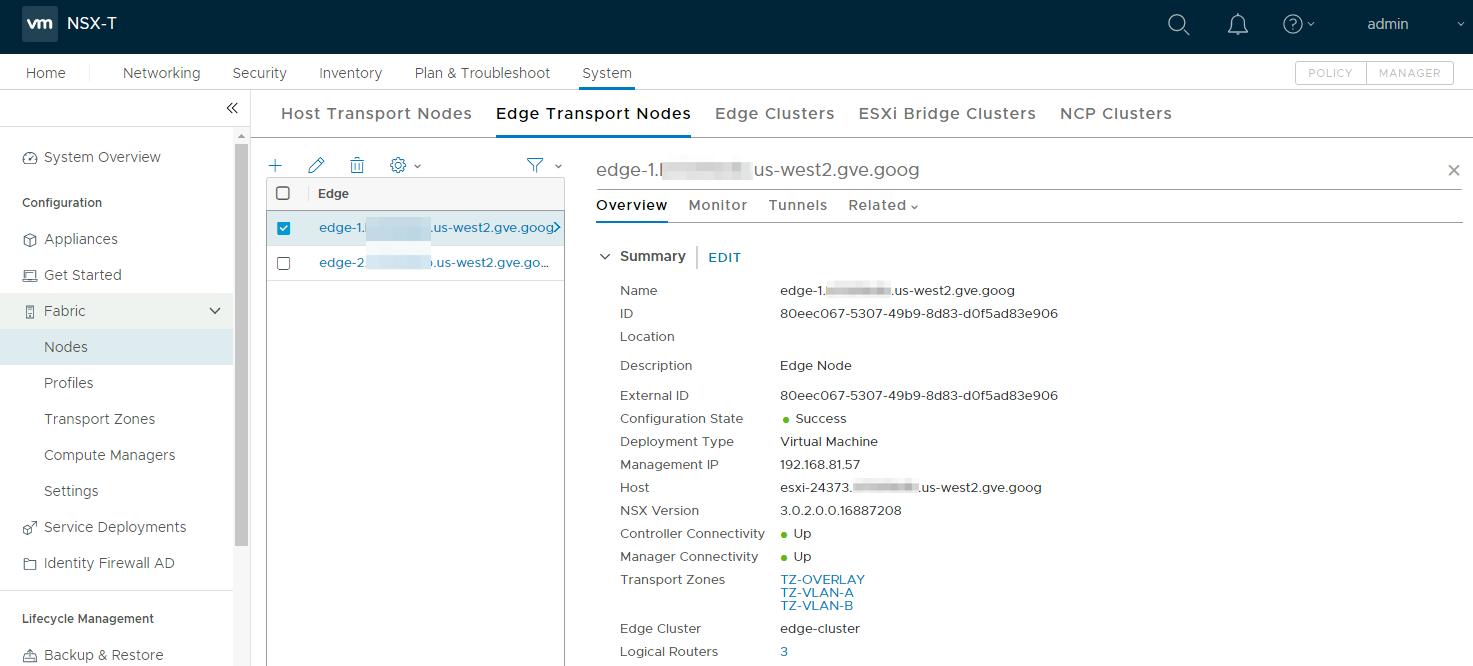Switch to NCP Clusters tab
1473x666 pixels.
pyautogui.click(x=1116, y=114)
